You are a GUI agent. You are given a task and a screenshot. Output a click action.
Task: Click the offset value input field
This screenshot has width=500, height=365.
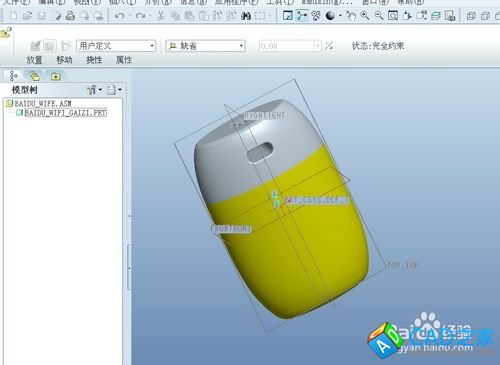click(286, 46)
